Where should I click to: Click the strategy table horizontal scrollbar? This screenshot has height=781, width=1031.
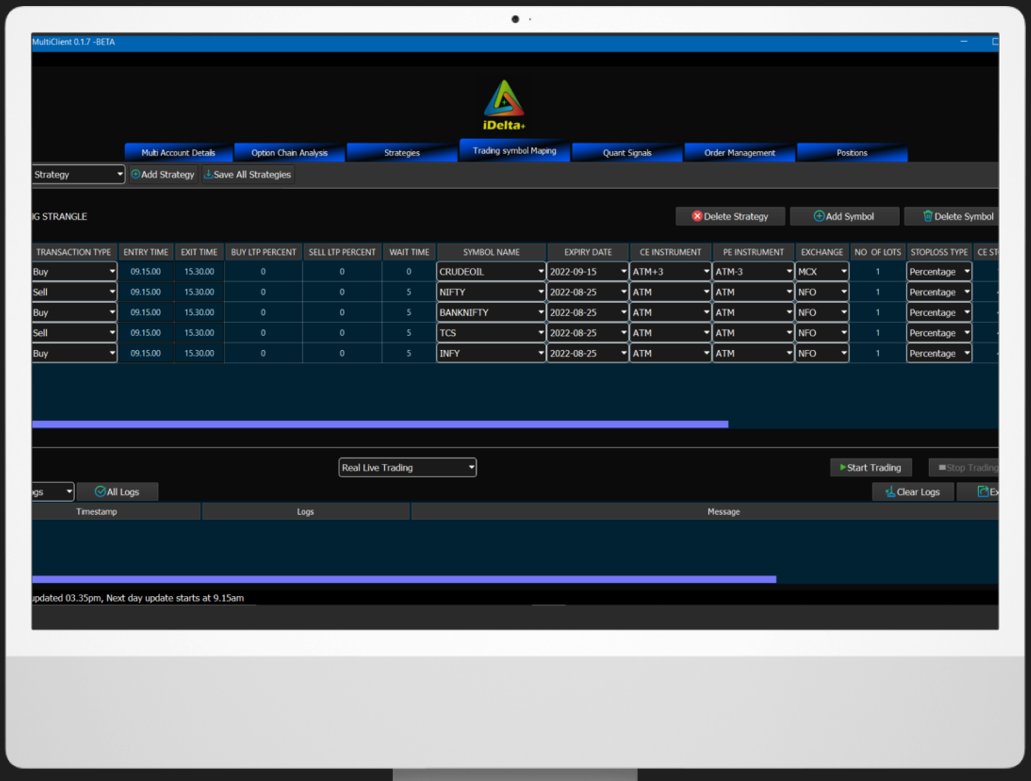[380, 425]
